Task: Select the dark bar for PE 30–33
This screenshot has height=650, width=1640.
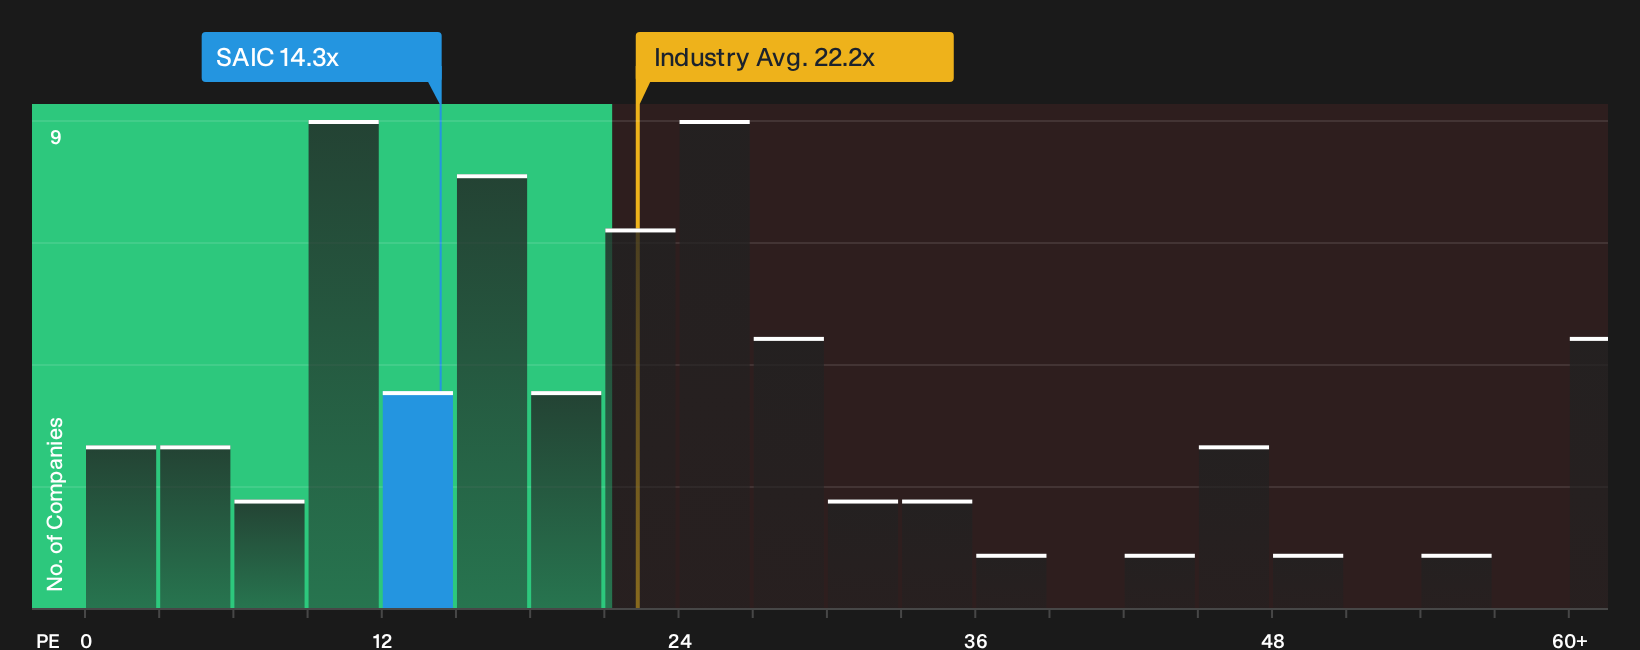Action: point(863,554)
